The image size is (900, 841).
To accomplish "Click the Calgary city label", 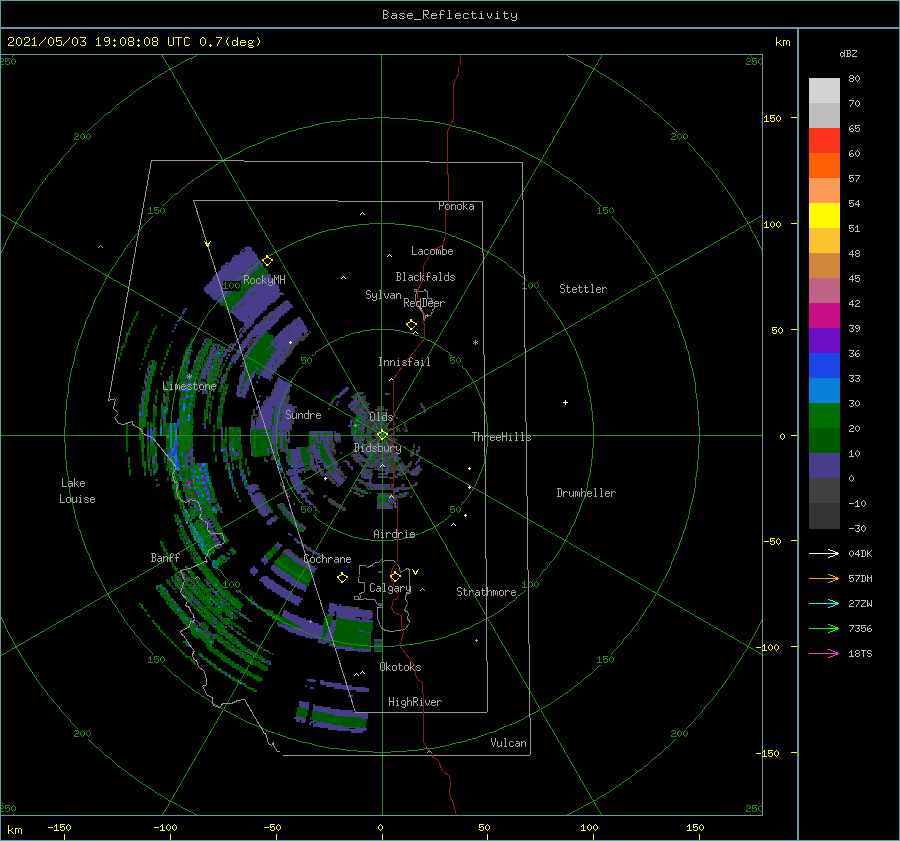I will coord(390,588).
